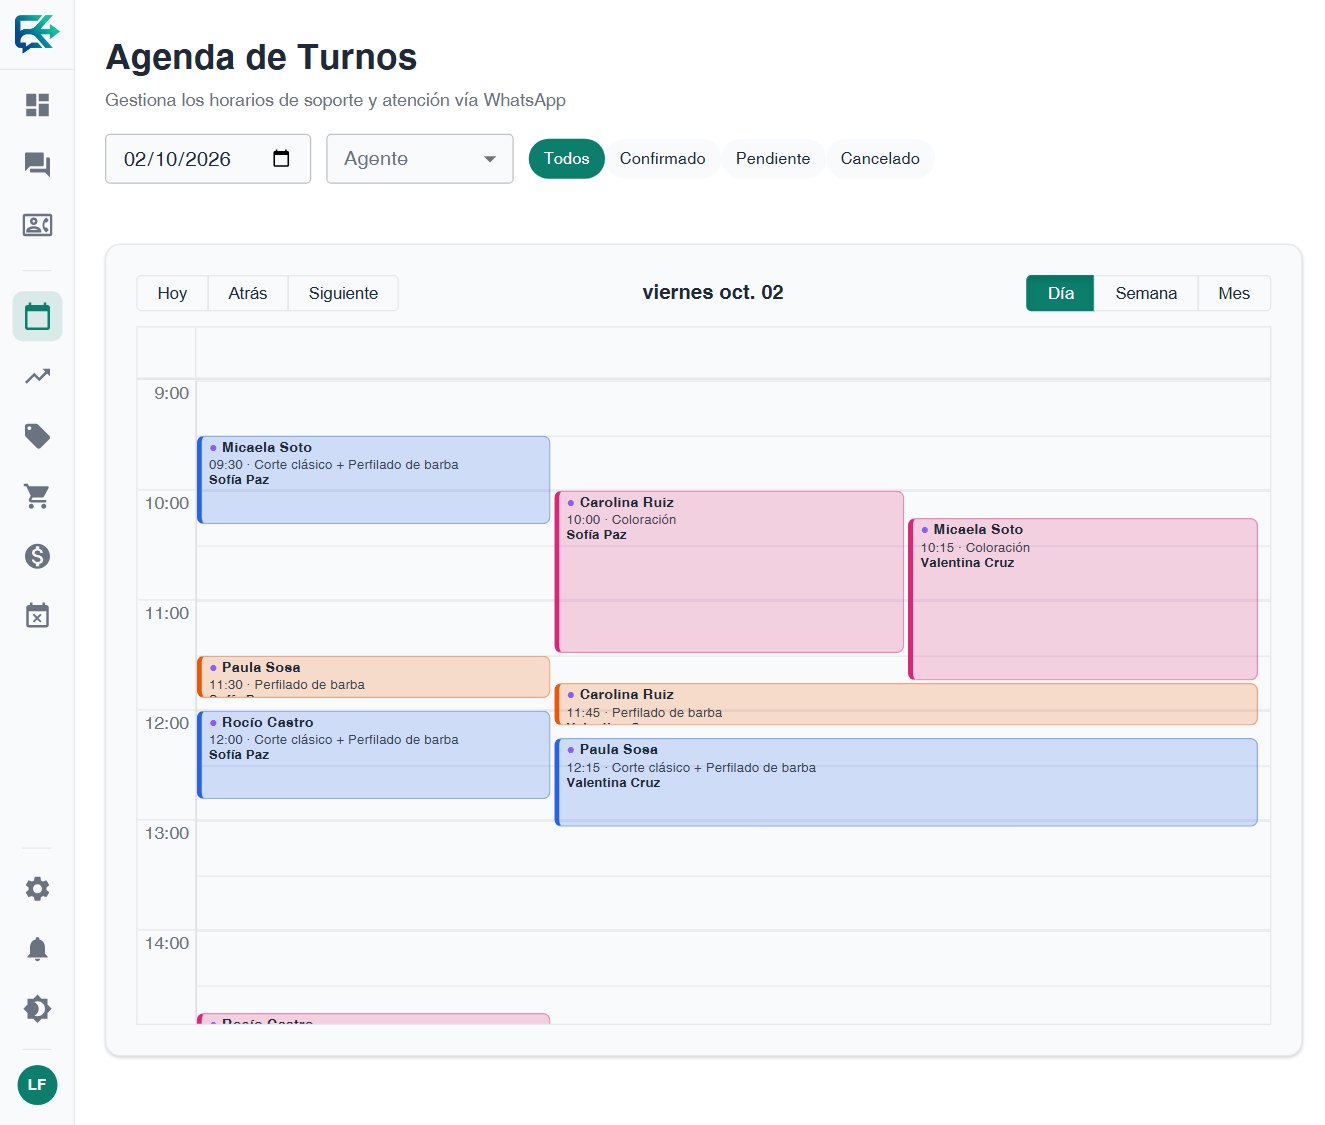Viewport: 1325px width, 1125px height.
Task: Click the 13:00 time label
Action: [x=167, y=833]
